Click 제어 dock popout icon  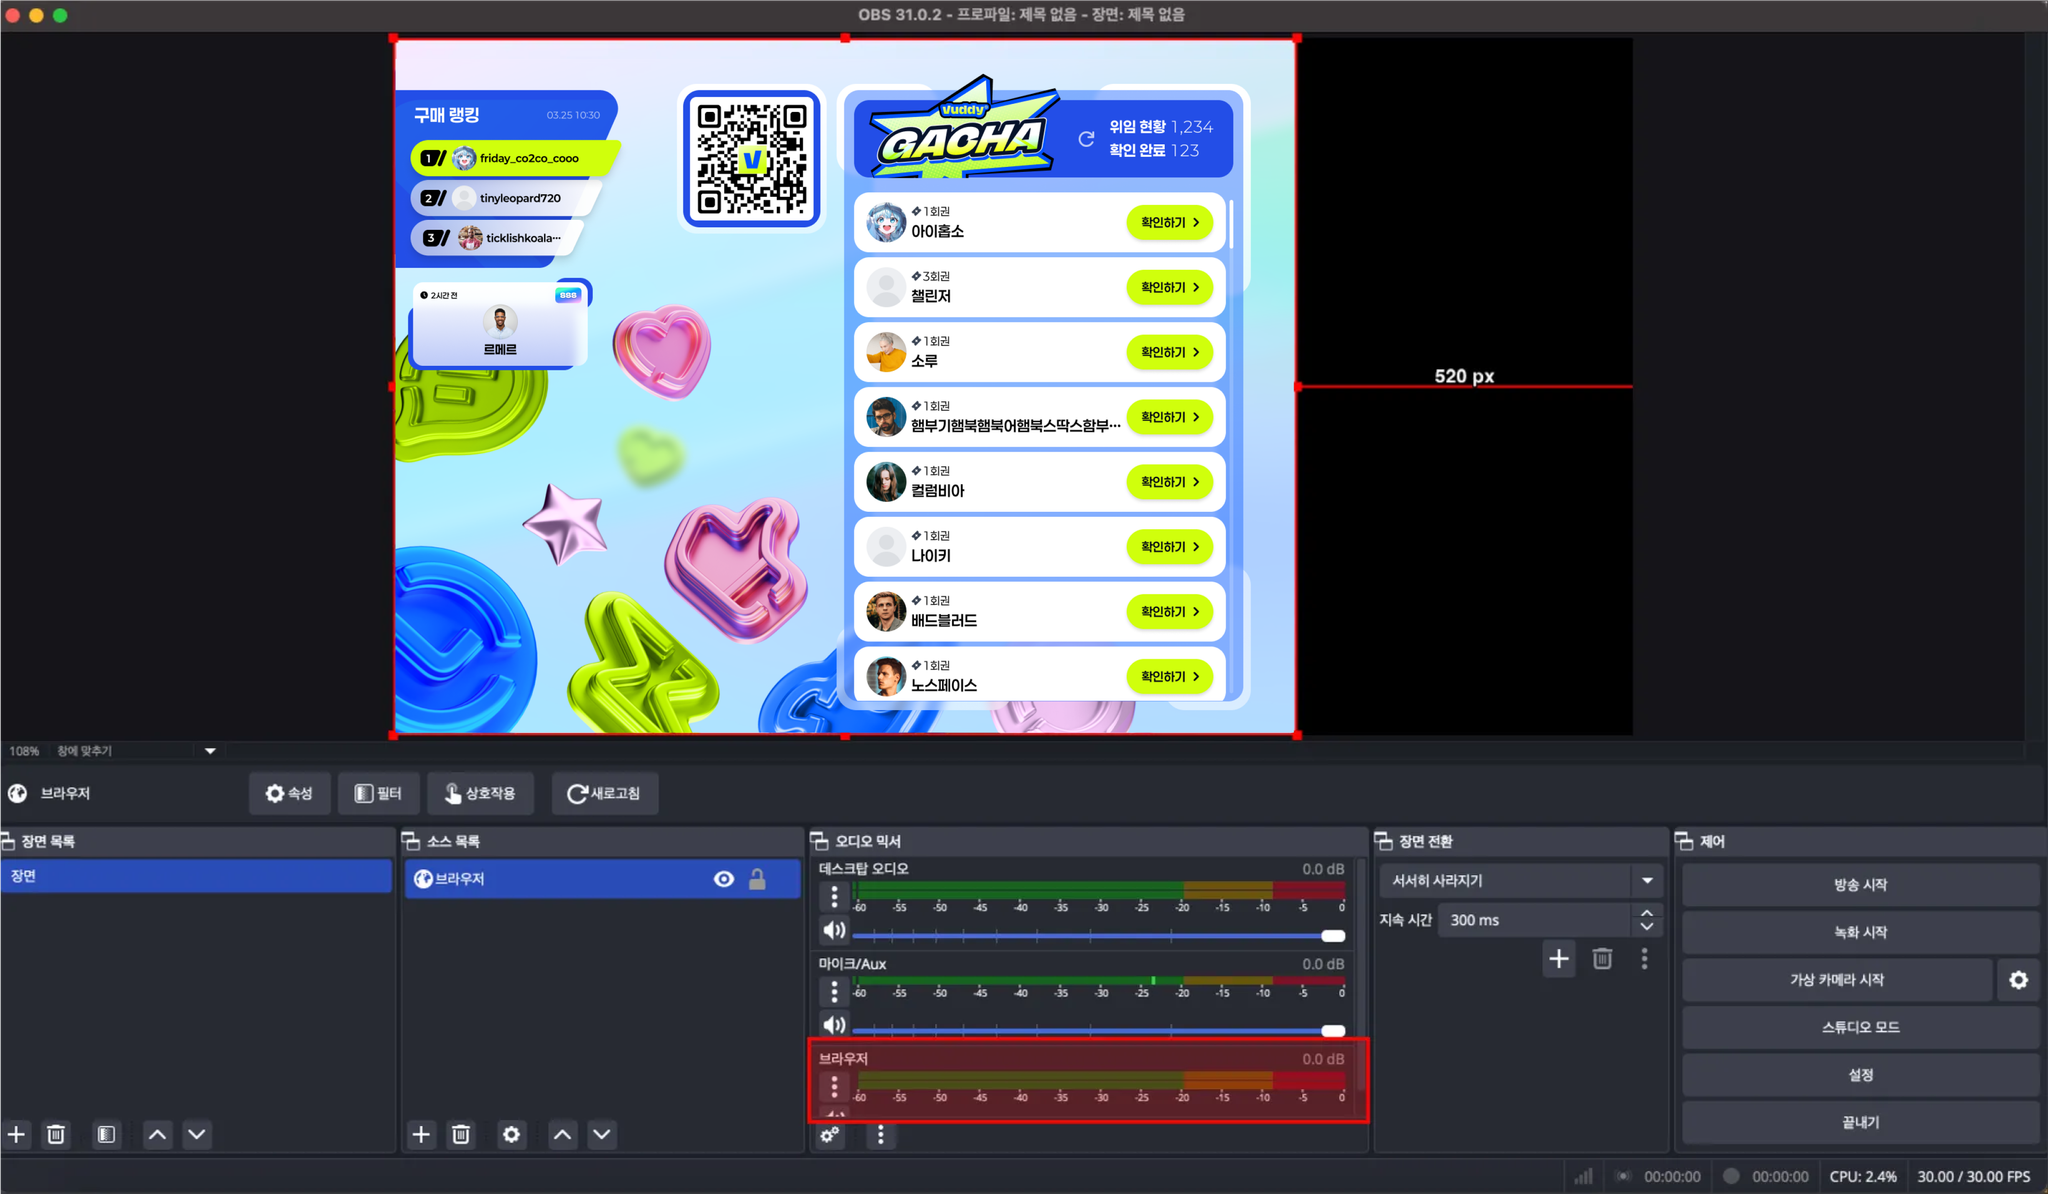1684,841
